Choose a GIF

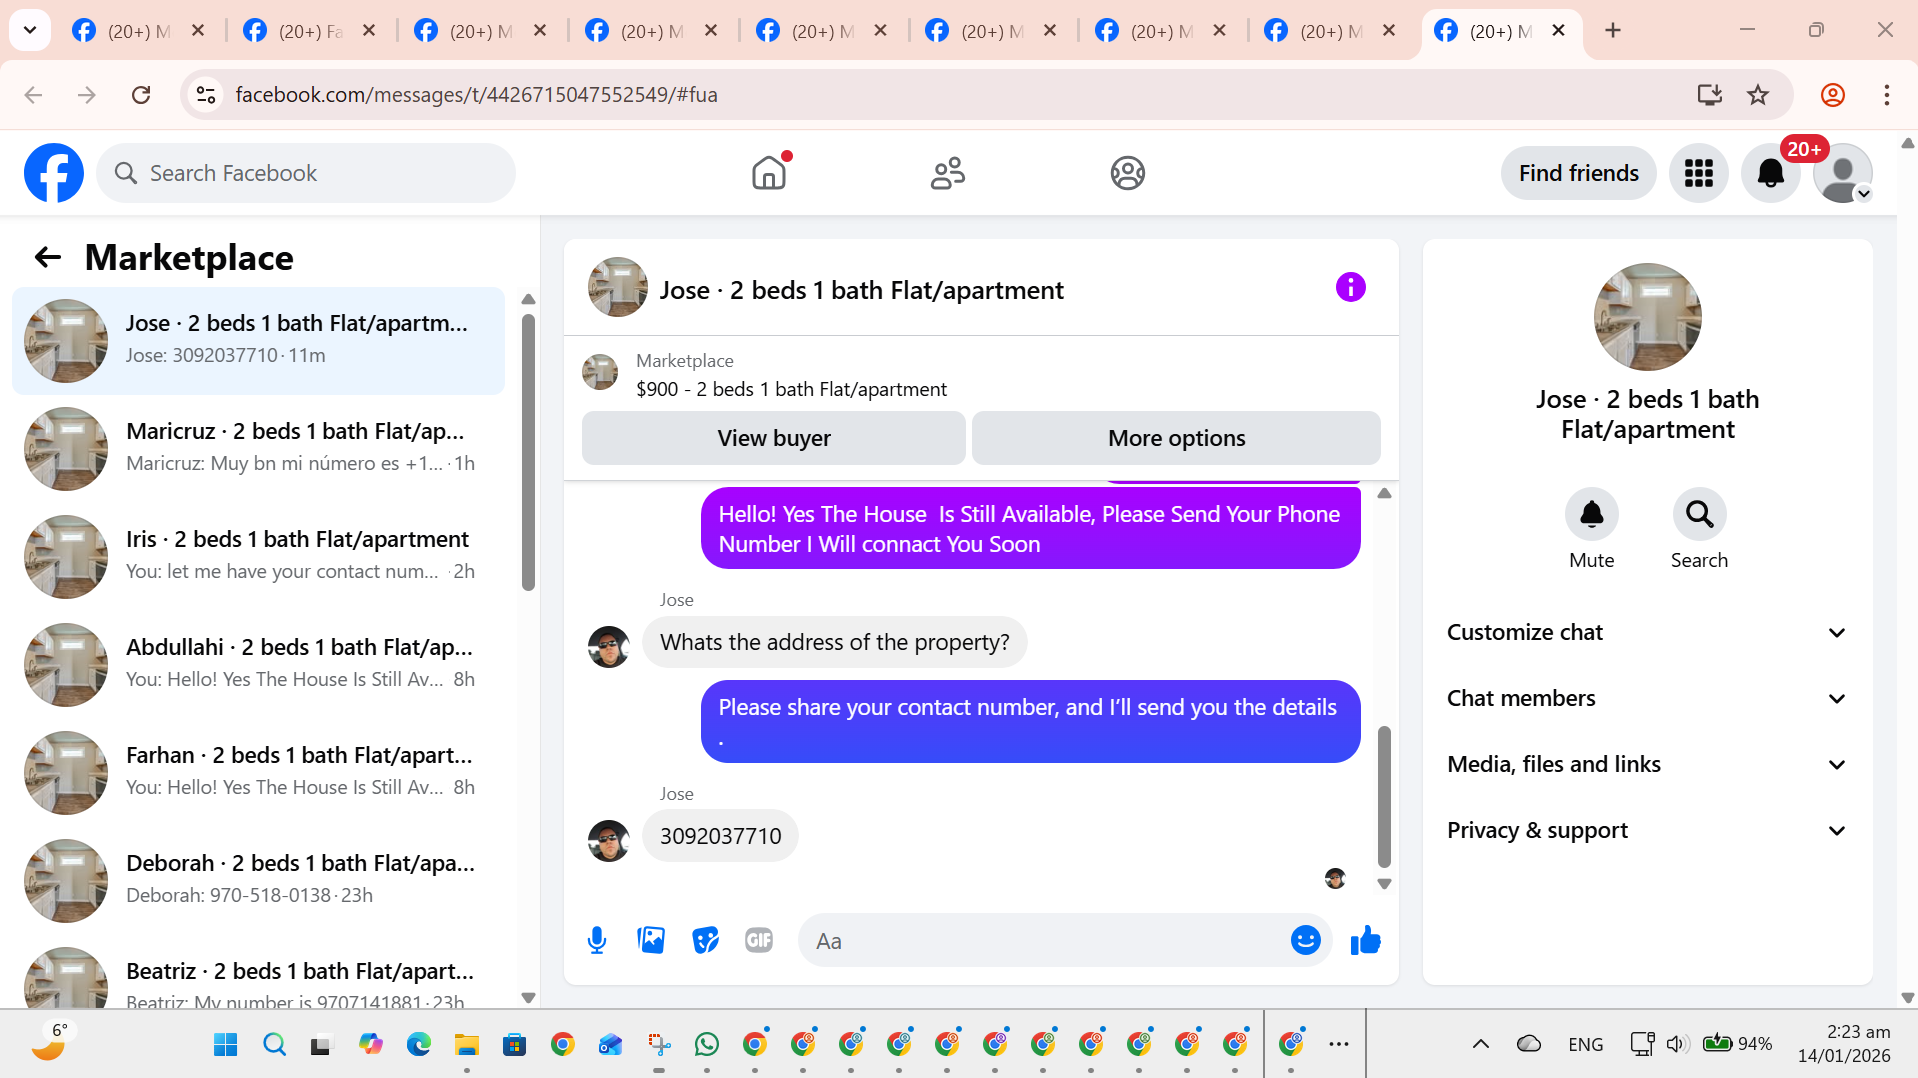pyautogui.click(x=759, y=940)
